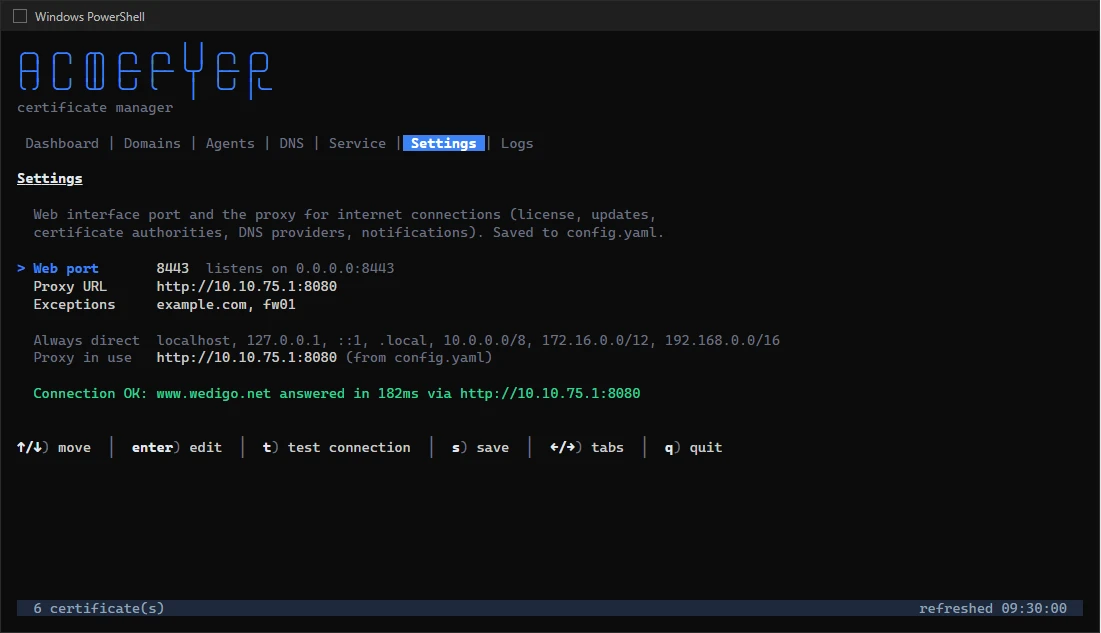Click the q) quit shortcut
This screenshot has height=633, width=1101.
pos(693,448)
